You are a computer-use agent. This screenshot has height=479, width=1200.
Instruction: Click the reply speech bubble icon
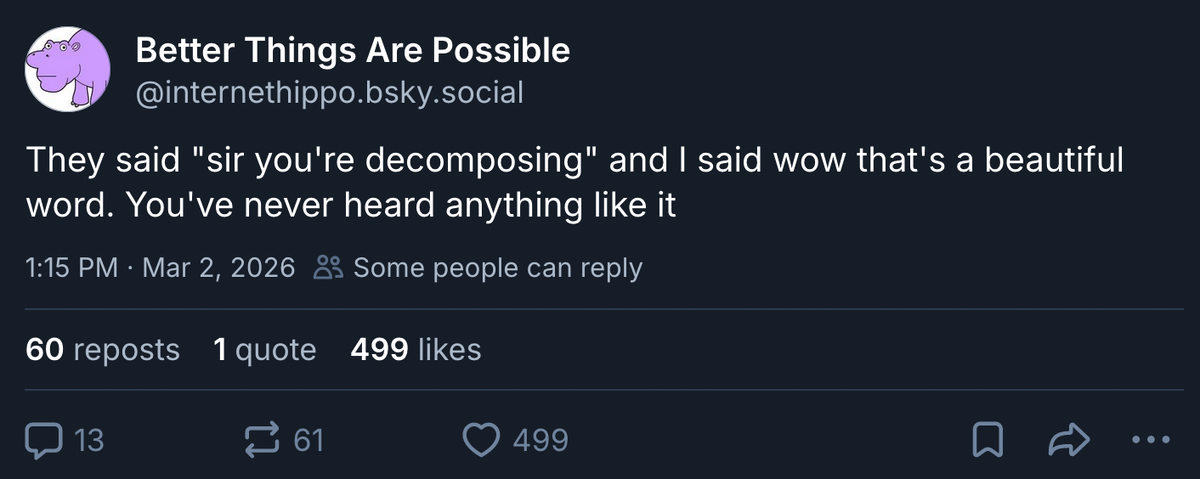[43, 440]
